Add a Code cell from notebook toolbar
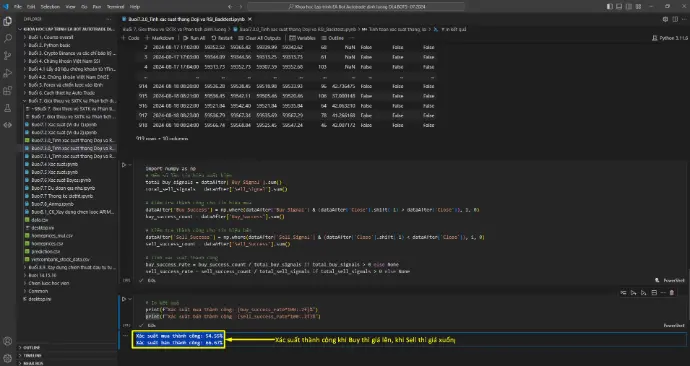This screenshot has width=690, height=366. (130, 38)
